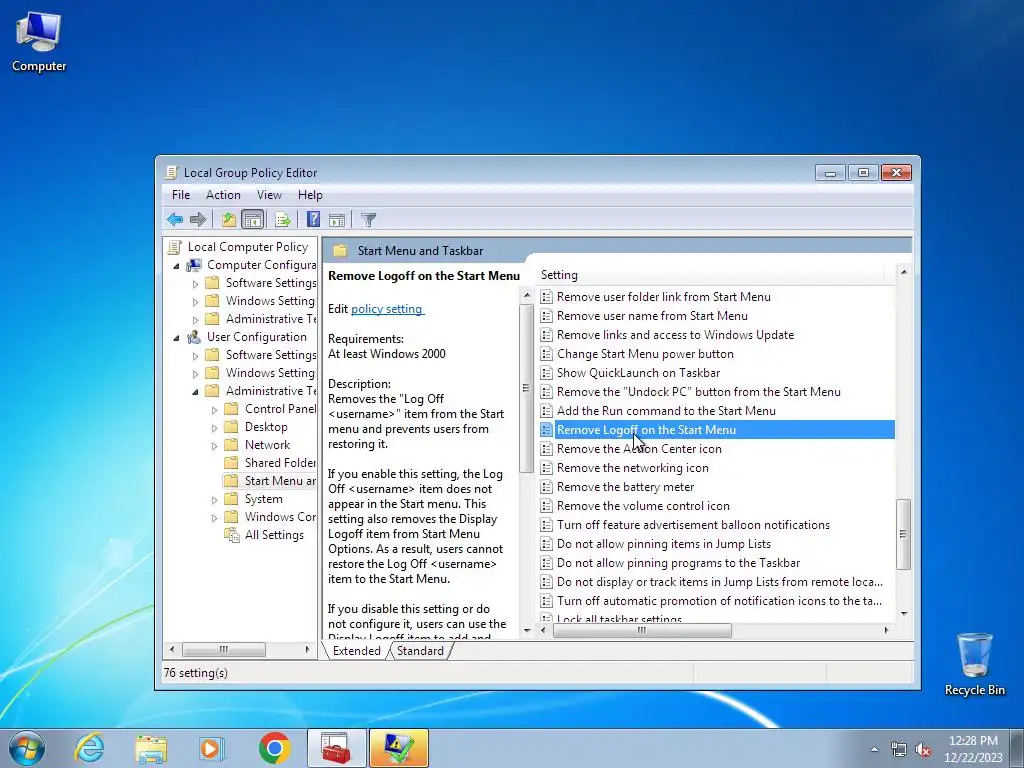Toggle the Show/Hide Action Pane icon
Screen dimensions: 1024x768
[x=337, y=219]
